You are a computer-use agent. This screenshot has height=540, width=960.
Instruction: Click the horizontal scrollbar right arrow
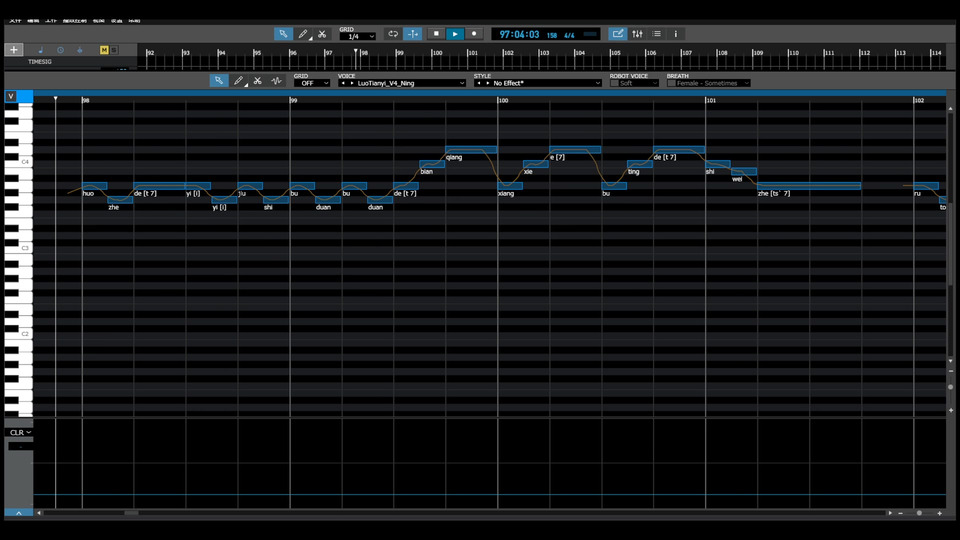[890, 513]
